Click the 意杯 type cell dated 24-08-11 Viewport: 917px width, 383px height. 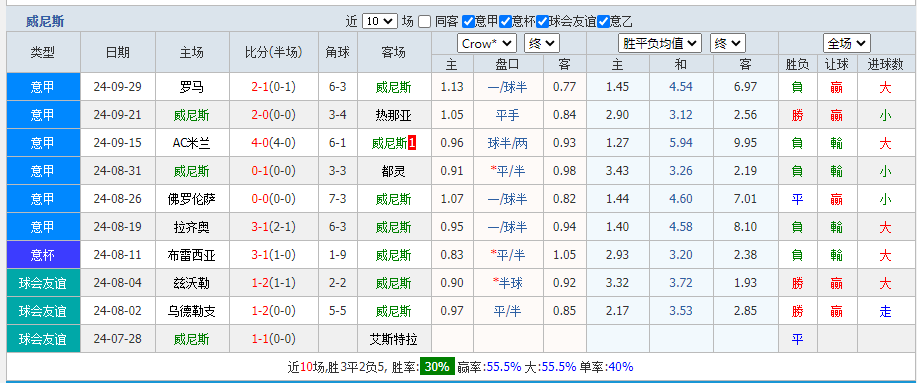click(x=43, y=255)
